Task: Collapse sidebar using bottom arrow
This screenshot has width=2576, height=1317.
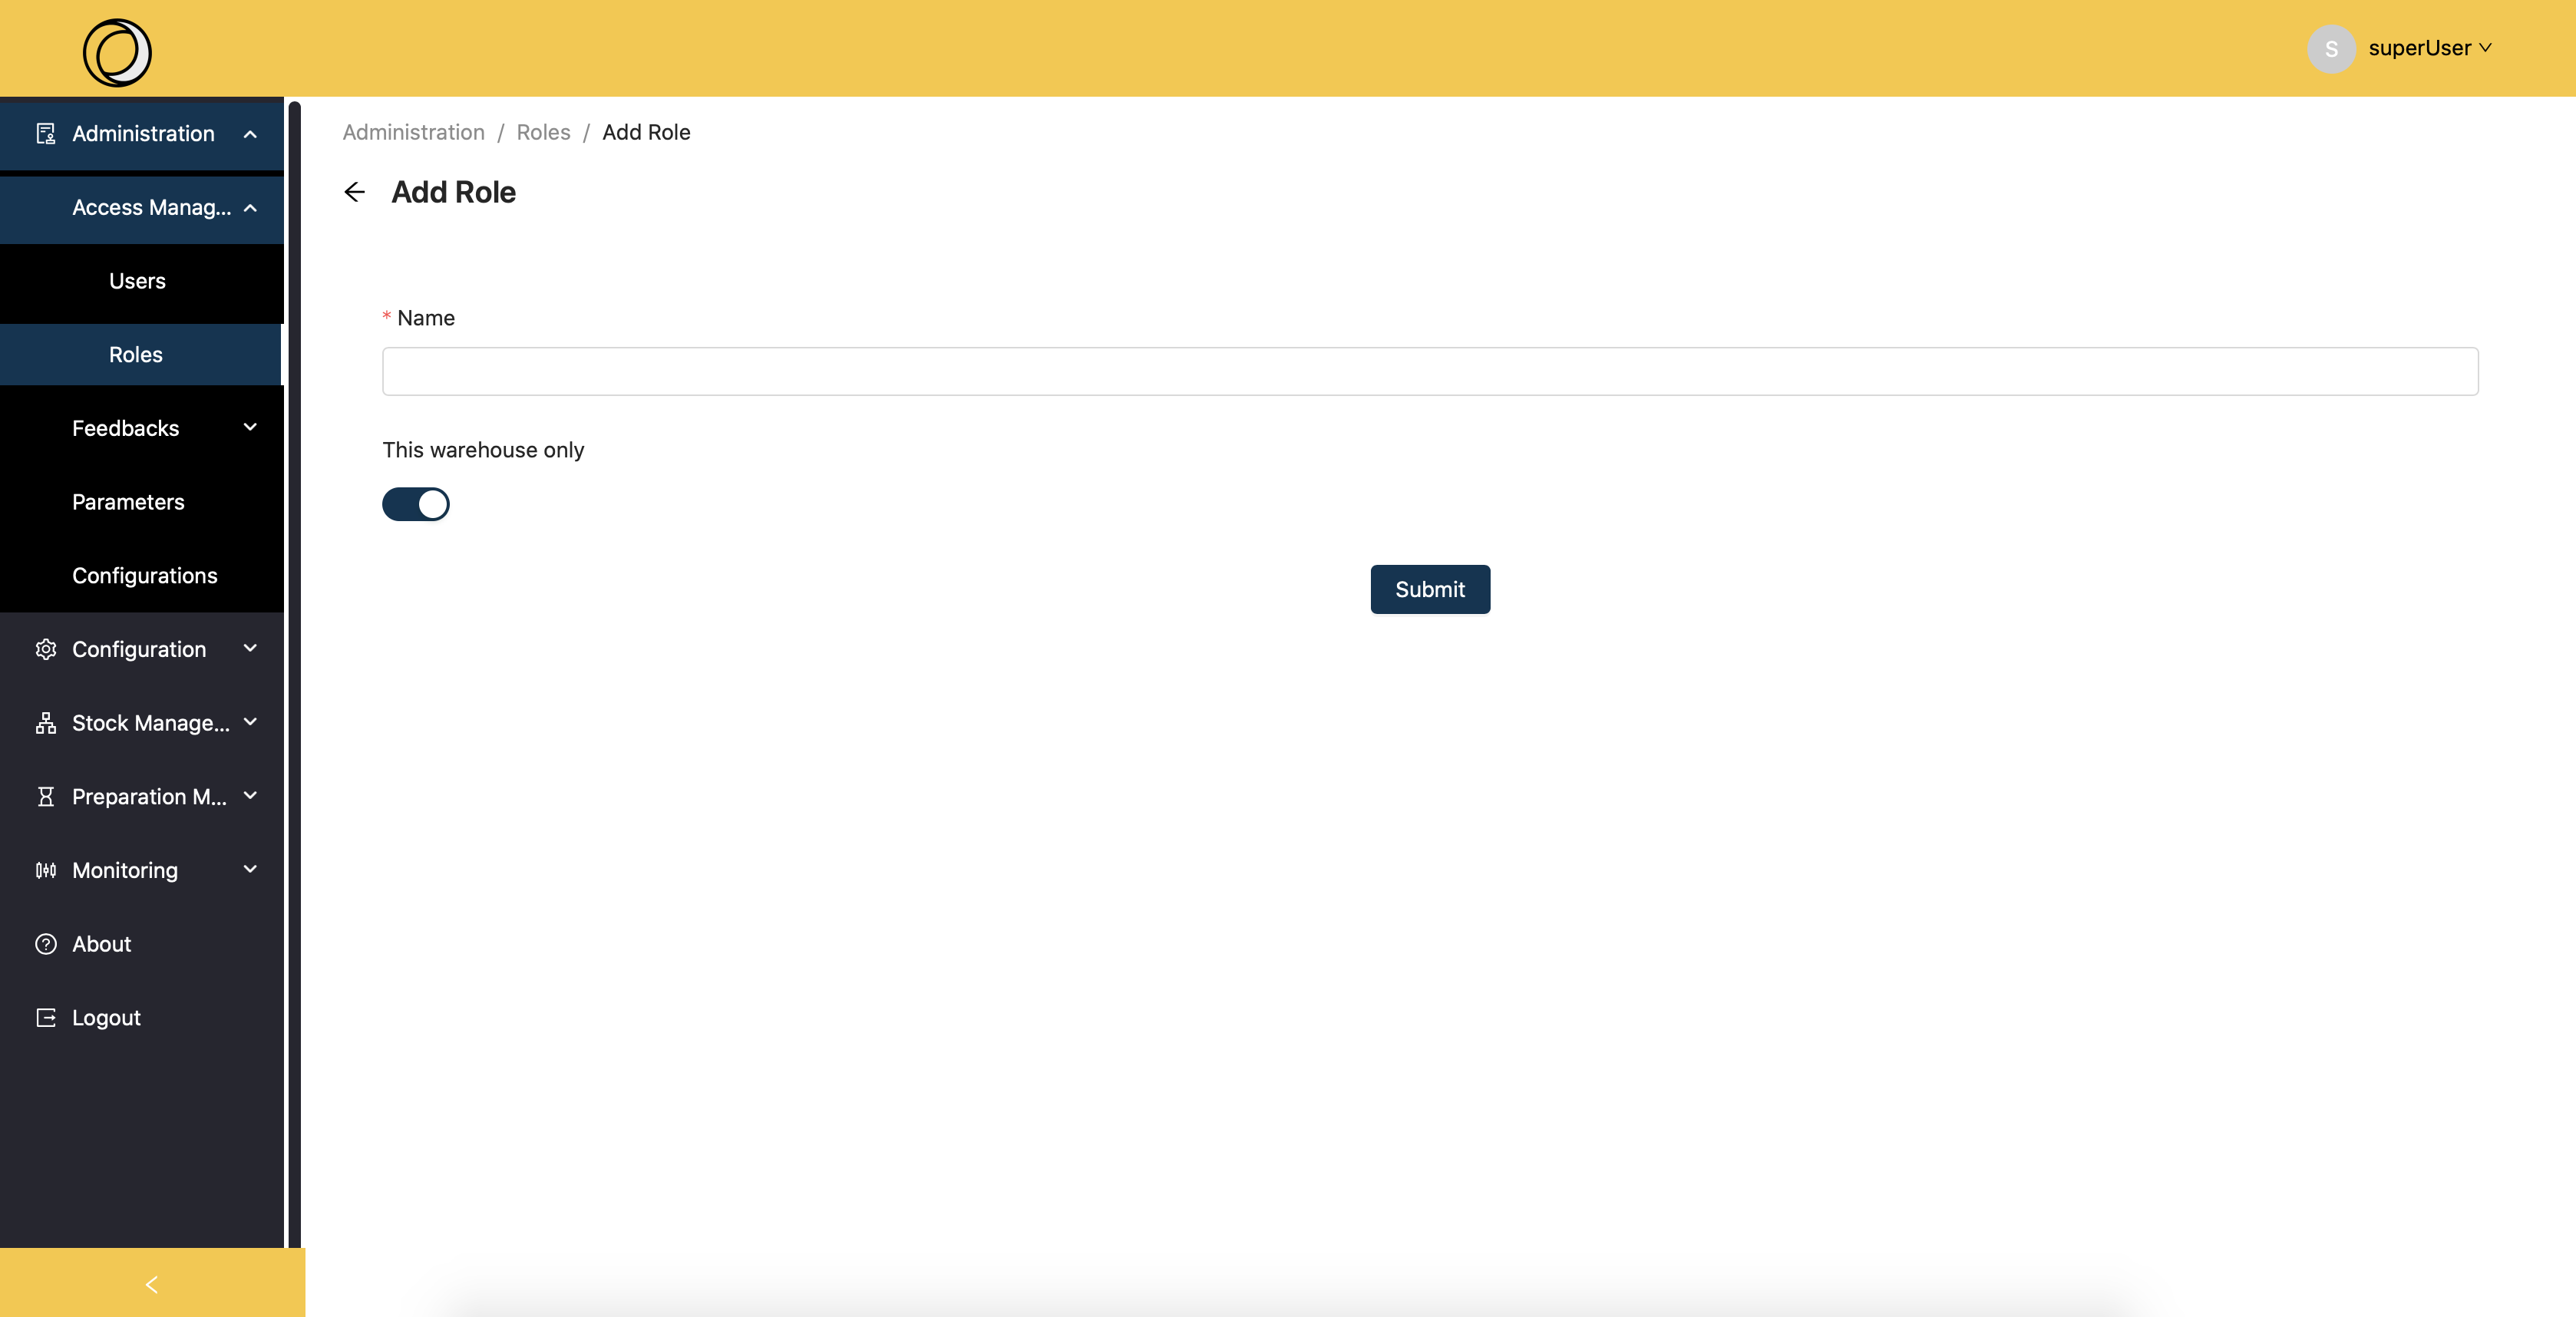Action: (x=152, y=1284)
